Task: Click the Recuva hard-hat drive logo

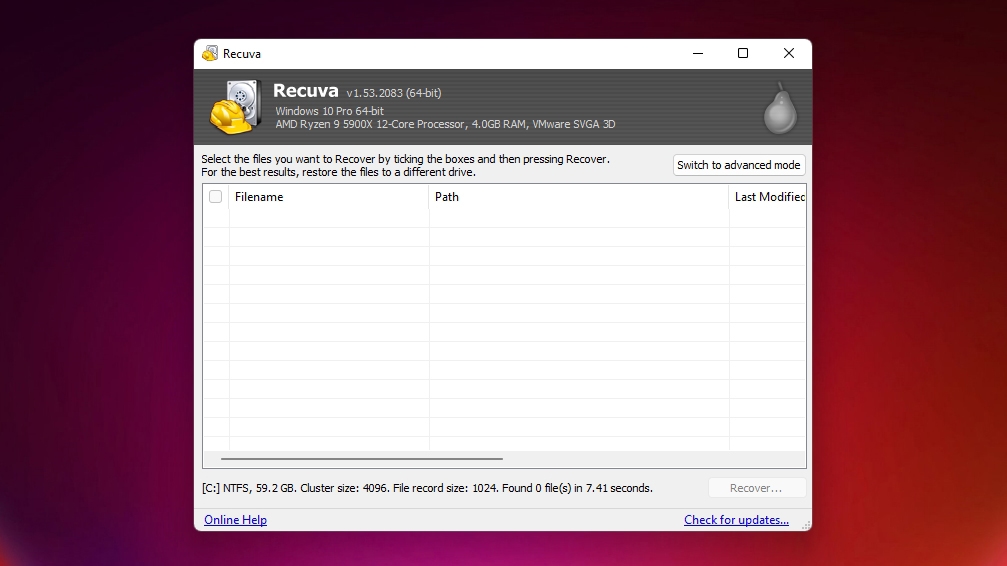Action: click(x=235, y=107)
